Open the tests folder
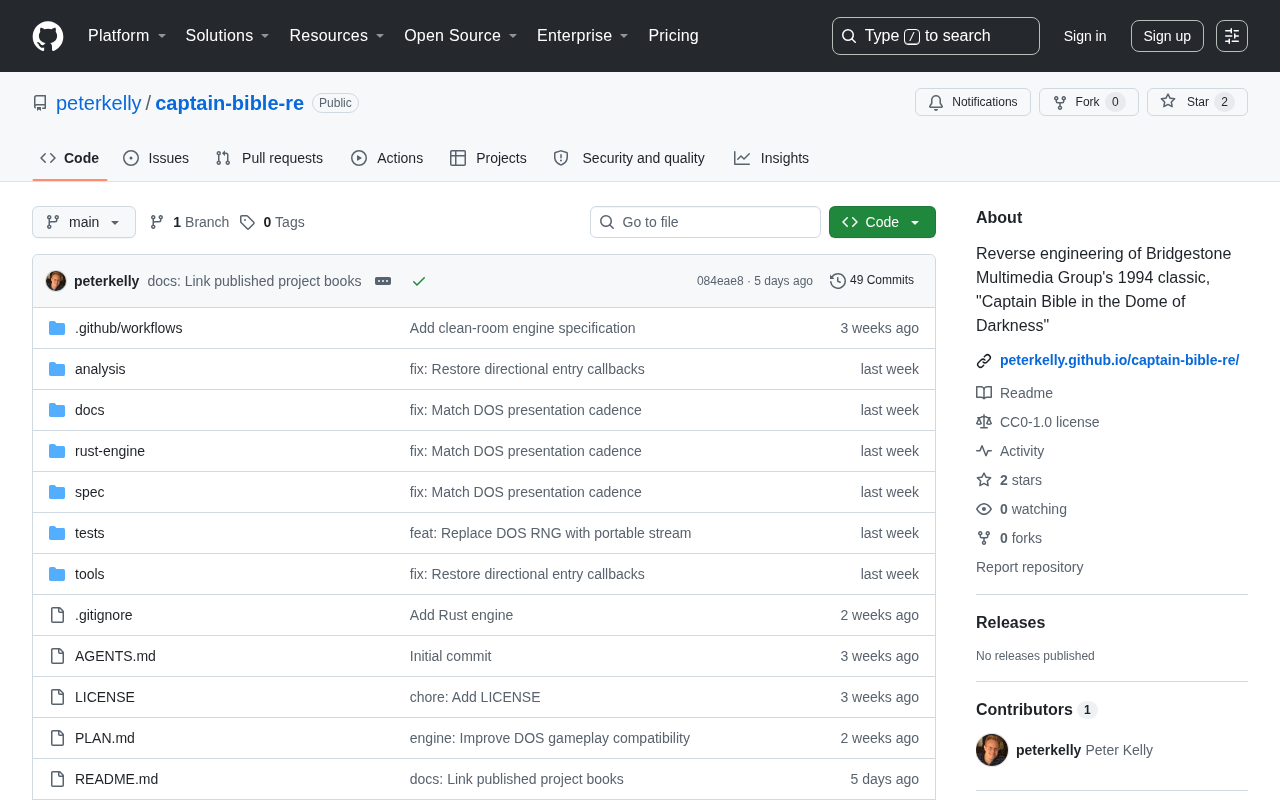The height and width of the screenshot is (800, 1280). [90, 533]
